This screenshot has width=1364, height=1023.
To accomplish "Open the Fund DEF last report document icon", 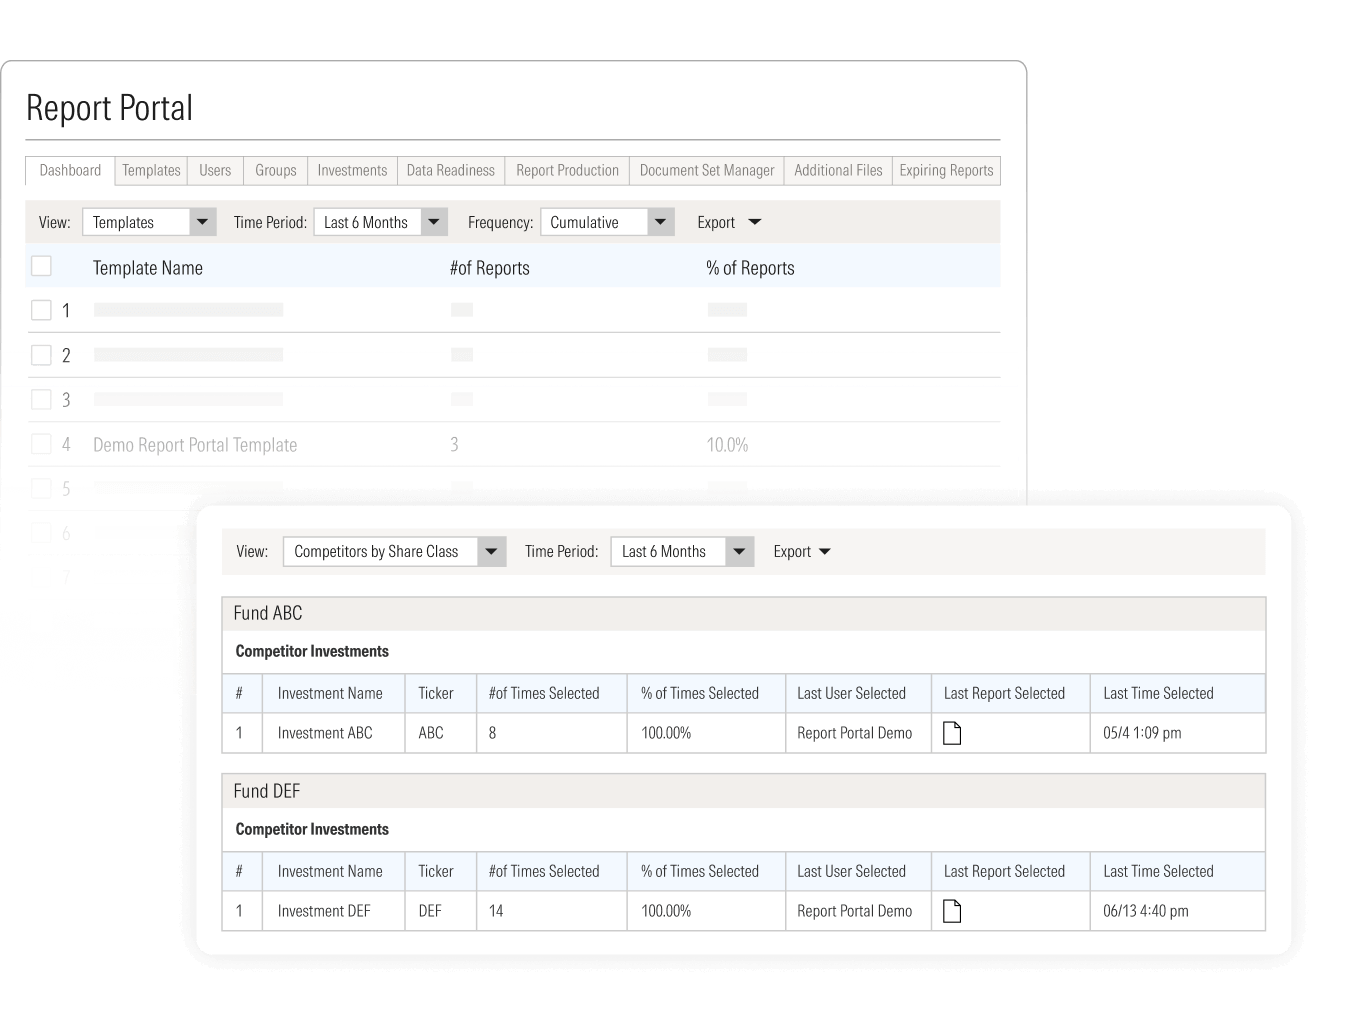I will (x=952, y=911).
